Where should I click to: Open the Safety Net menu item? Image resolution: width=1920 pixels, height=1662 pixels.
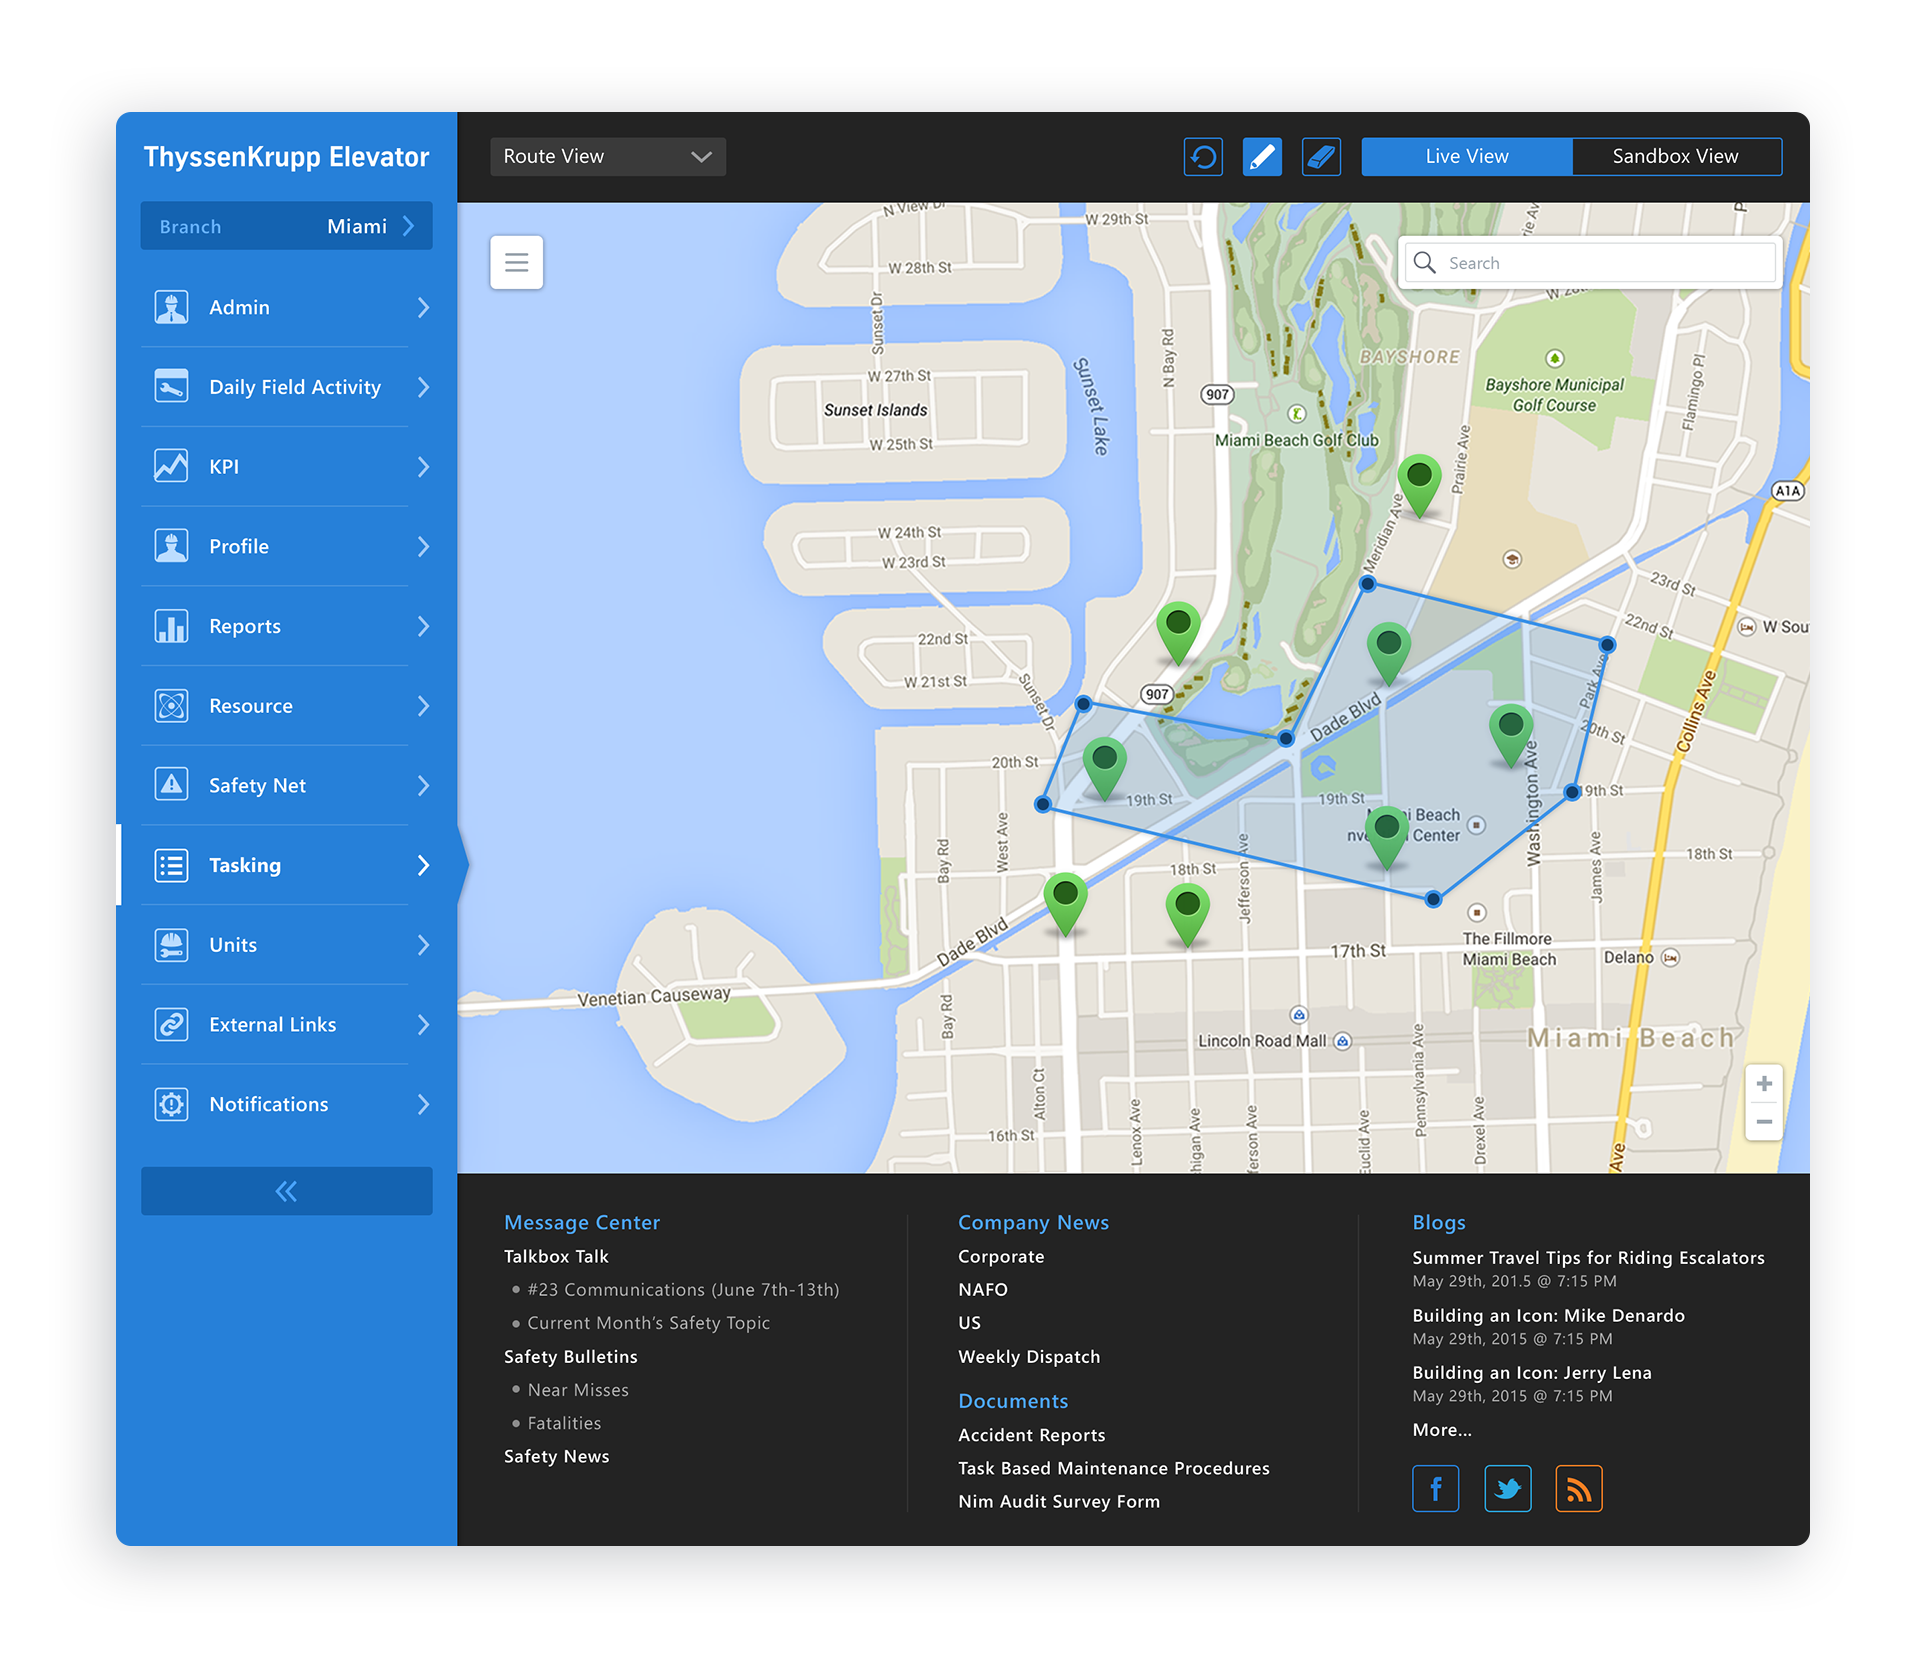tap(287, 785)
